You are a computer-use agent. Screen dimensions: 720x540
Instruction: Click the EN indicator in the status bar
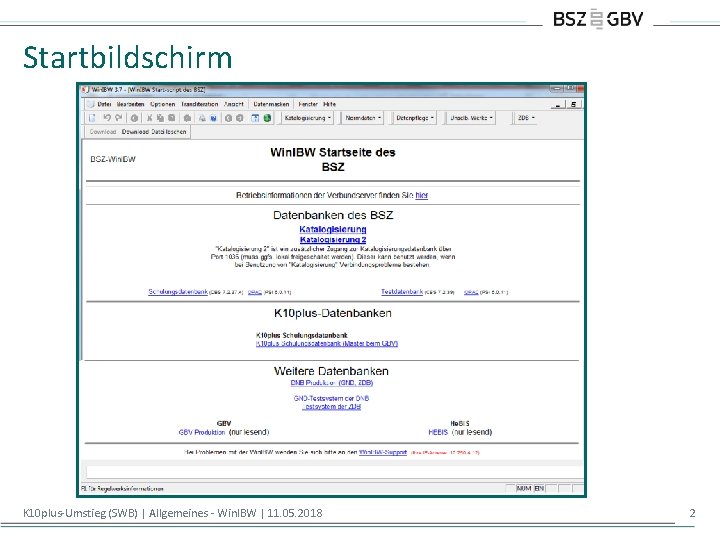pos(539,488)
